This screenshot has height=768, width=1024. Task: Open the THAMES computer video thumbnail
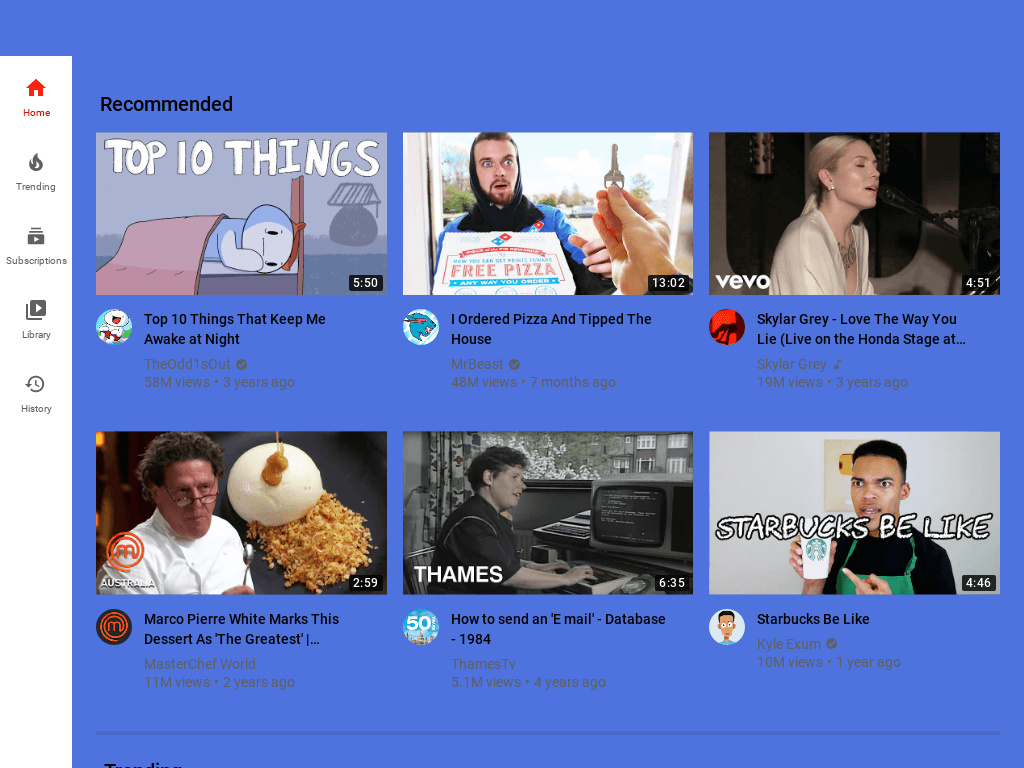point(548,513)
